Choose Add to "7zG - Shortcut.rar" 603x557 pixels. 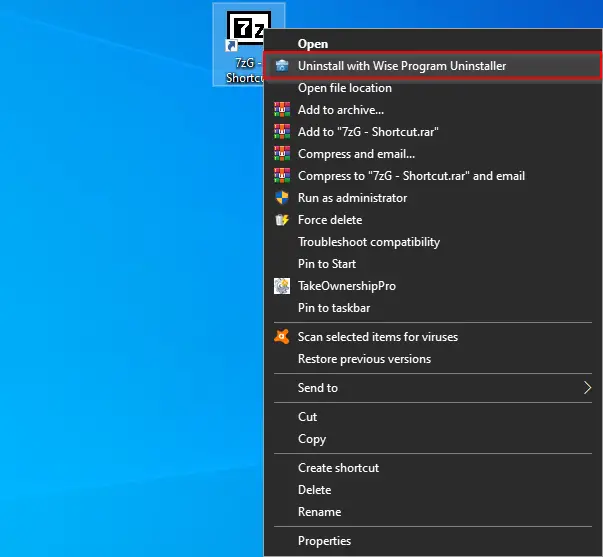coord(433,132)
